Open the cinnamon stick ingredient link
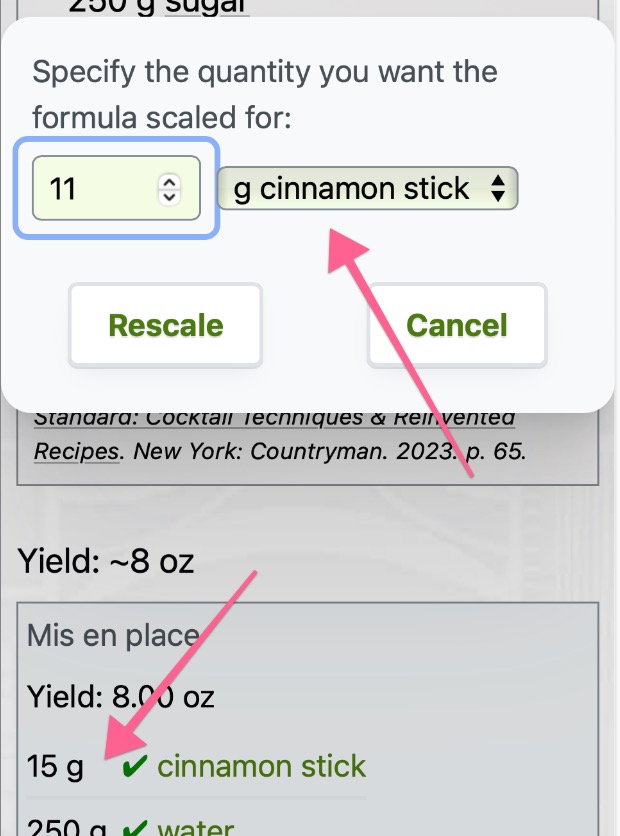This screenshot has height=836, width=620. coord(261,767)
